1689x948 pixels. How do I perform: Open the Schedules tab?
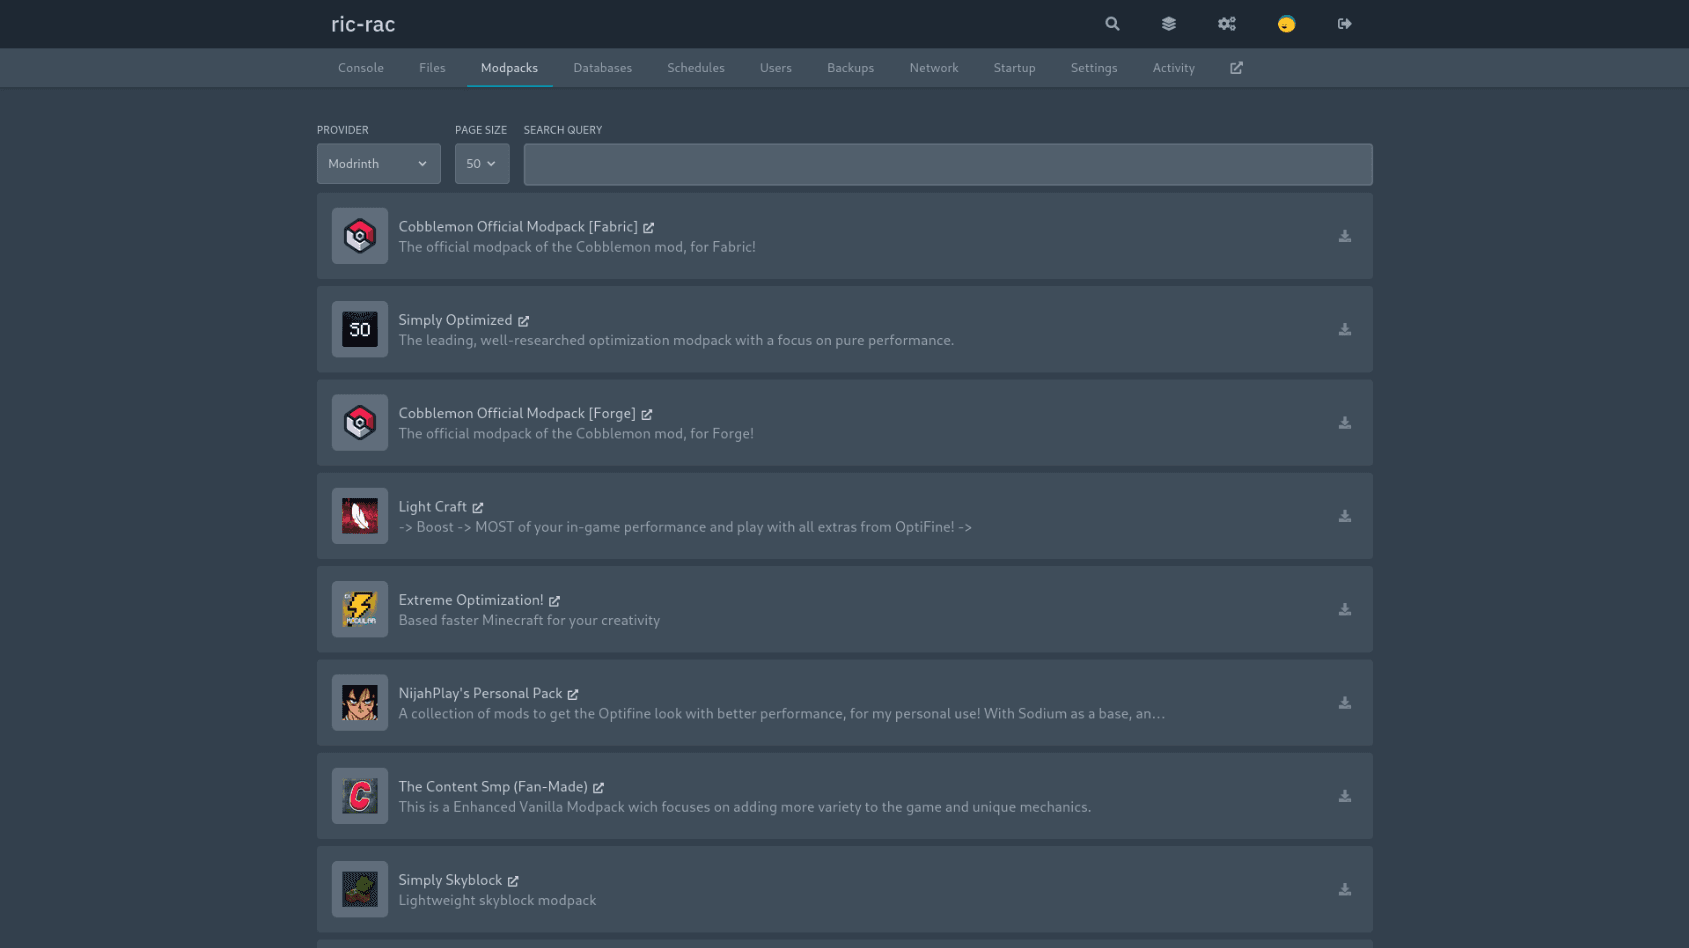point(696,67)
